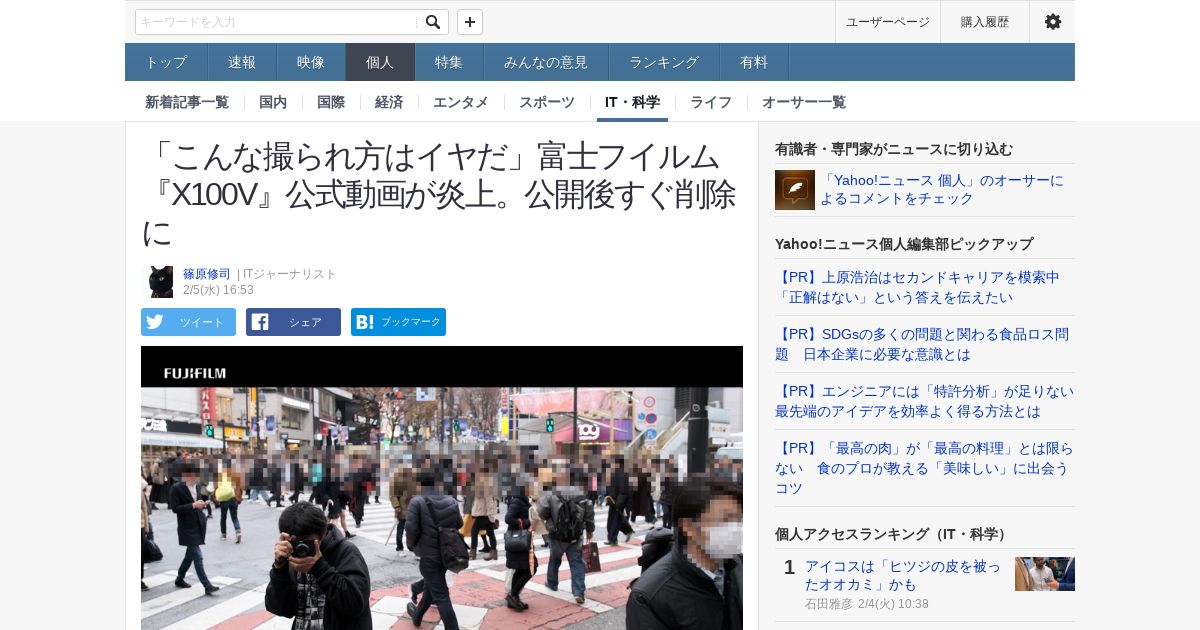Screen dimensions: 1200x630
Task: Open ranking article アイコスはヒツジの皮を被ったオオカミ
Action: [902, 575]
